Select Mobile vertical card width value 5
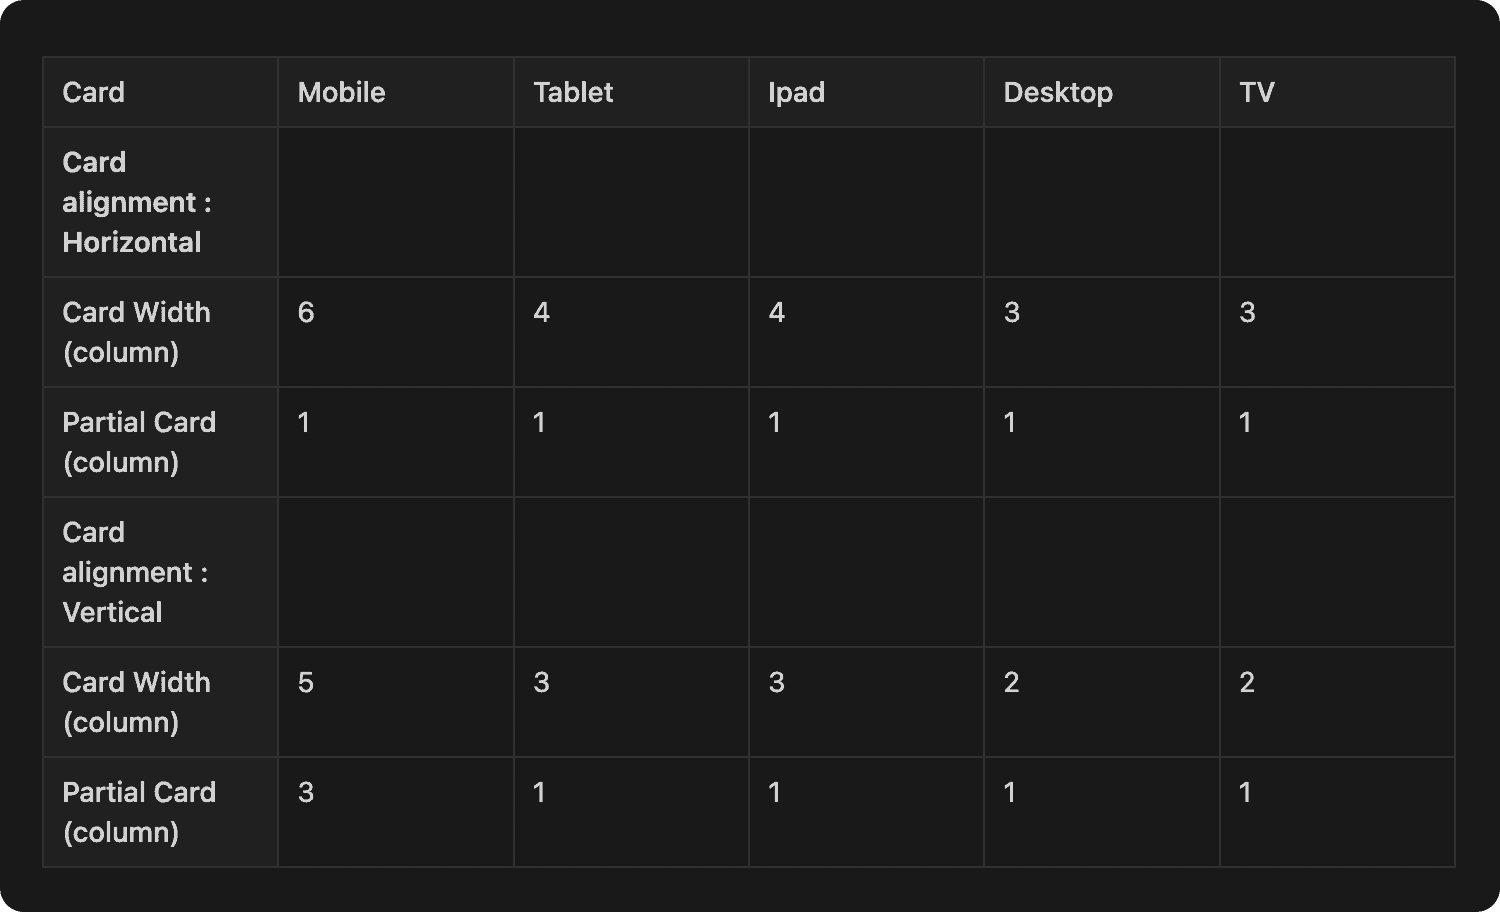Viewport: 1500px width, 912px height. (x=306, y=682)
